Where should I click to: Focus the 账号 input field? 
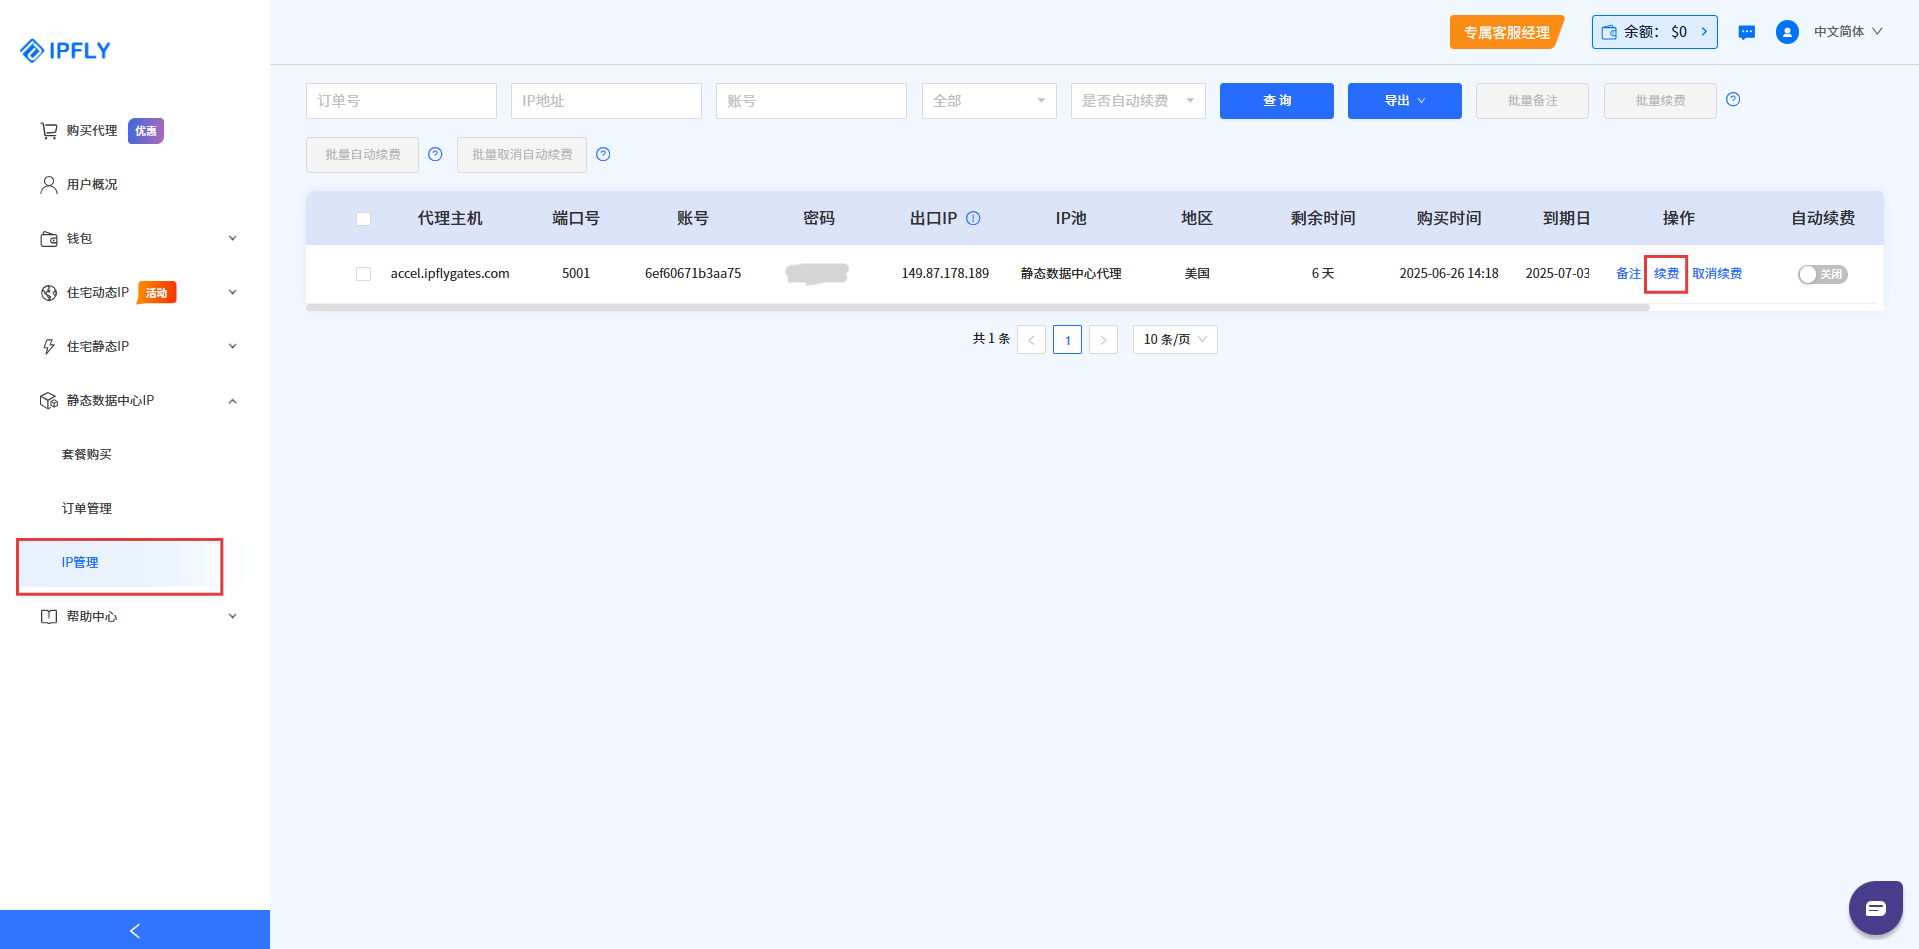pyautogui.click(x=811, y=101)
